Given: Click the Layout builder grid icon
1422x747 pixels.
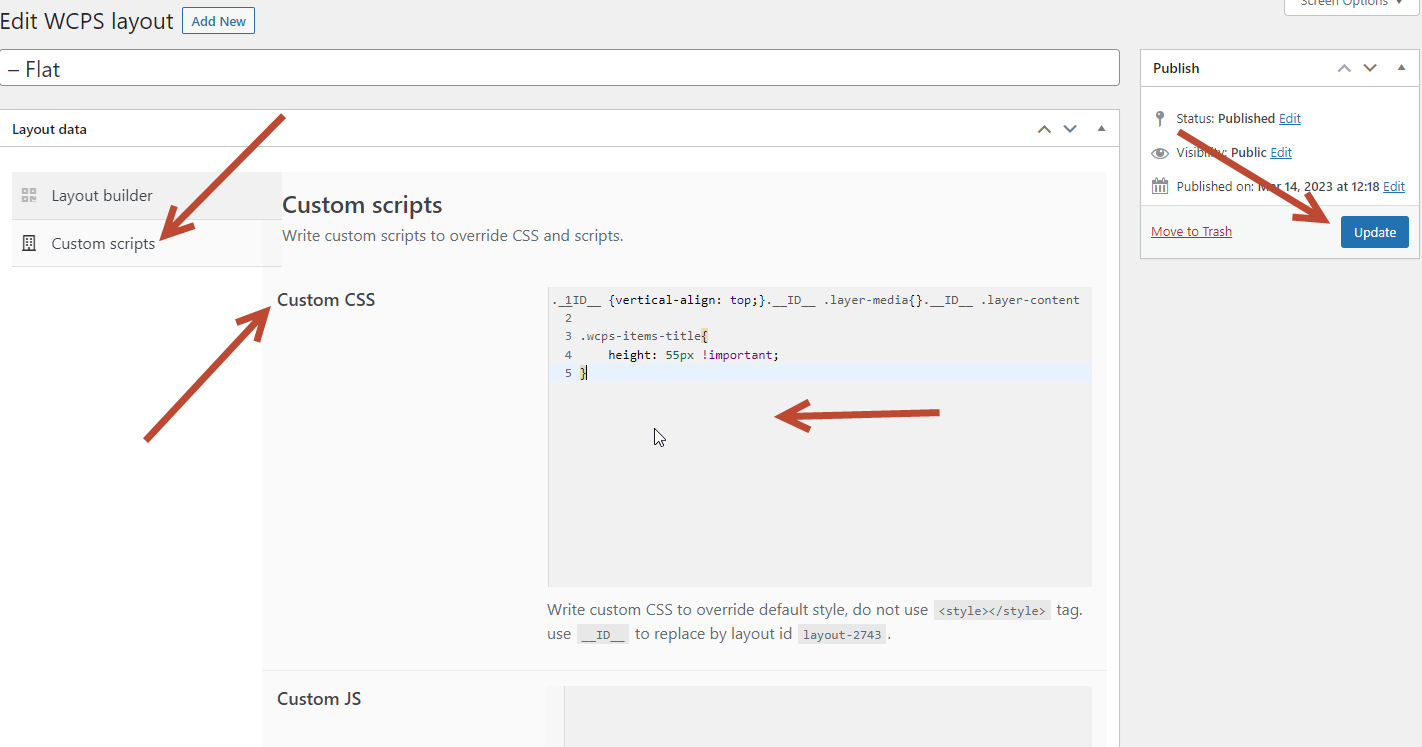Looking at the screenshot, I should coord(29,195).
